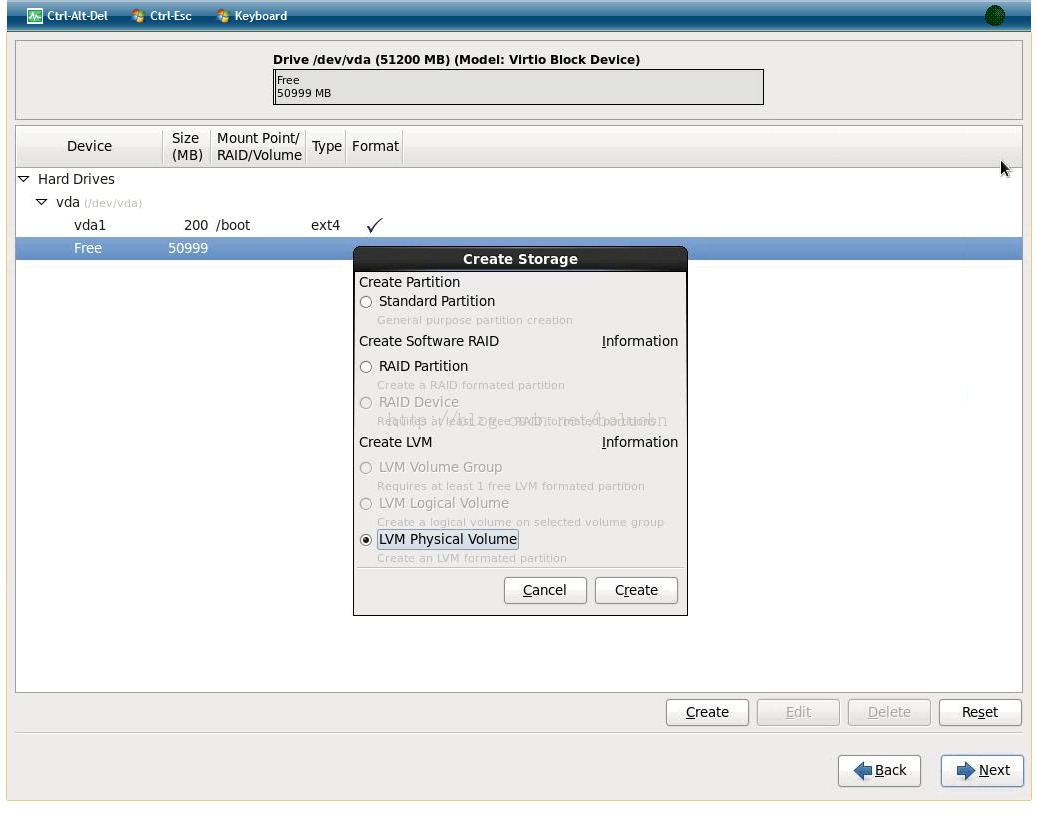Click Mount Point/RAID/Volume column header
Image resolution: width=1038 pixels, height=819 pixels.
259,146
